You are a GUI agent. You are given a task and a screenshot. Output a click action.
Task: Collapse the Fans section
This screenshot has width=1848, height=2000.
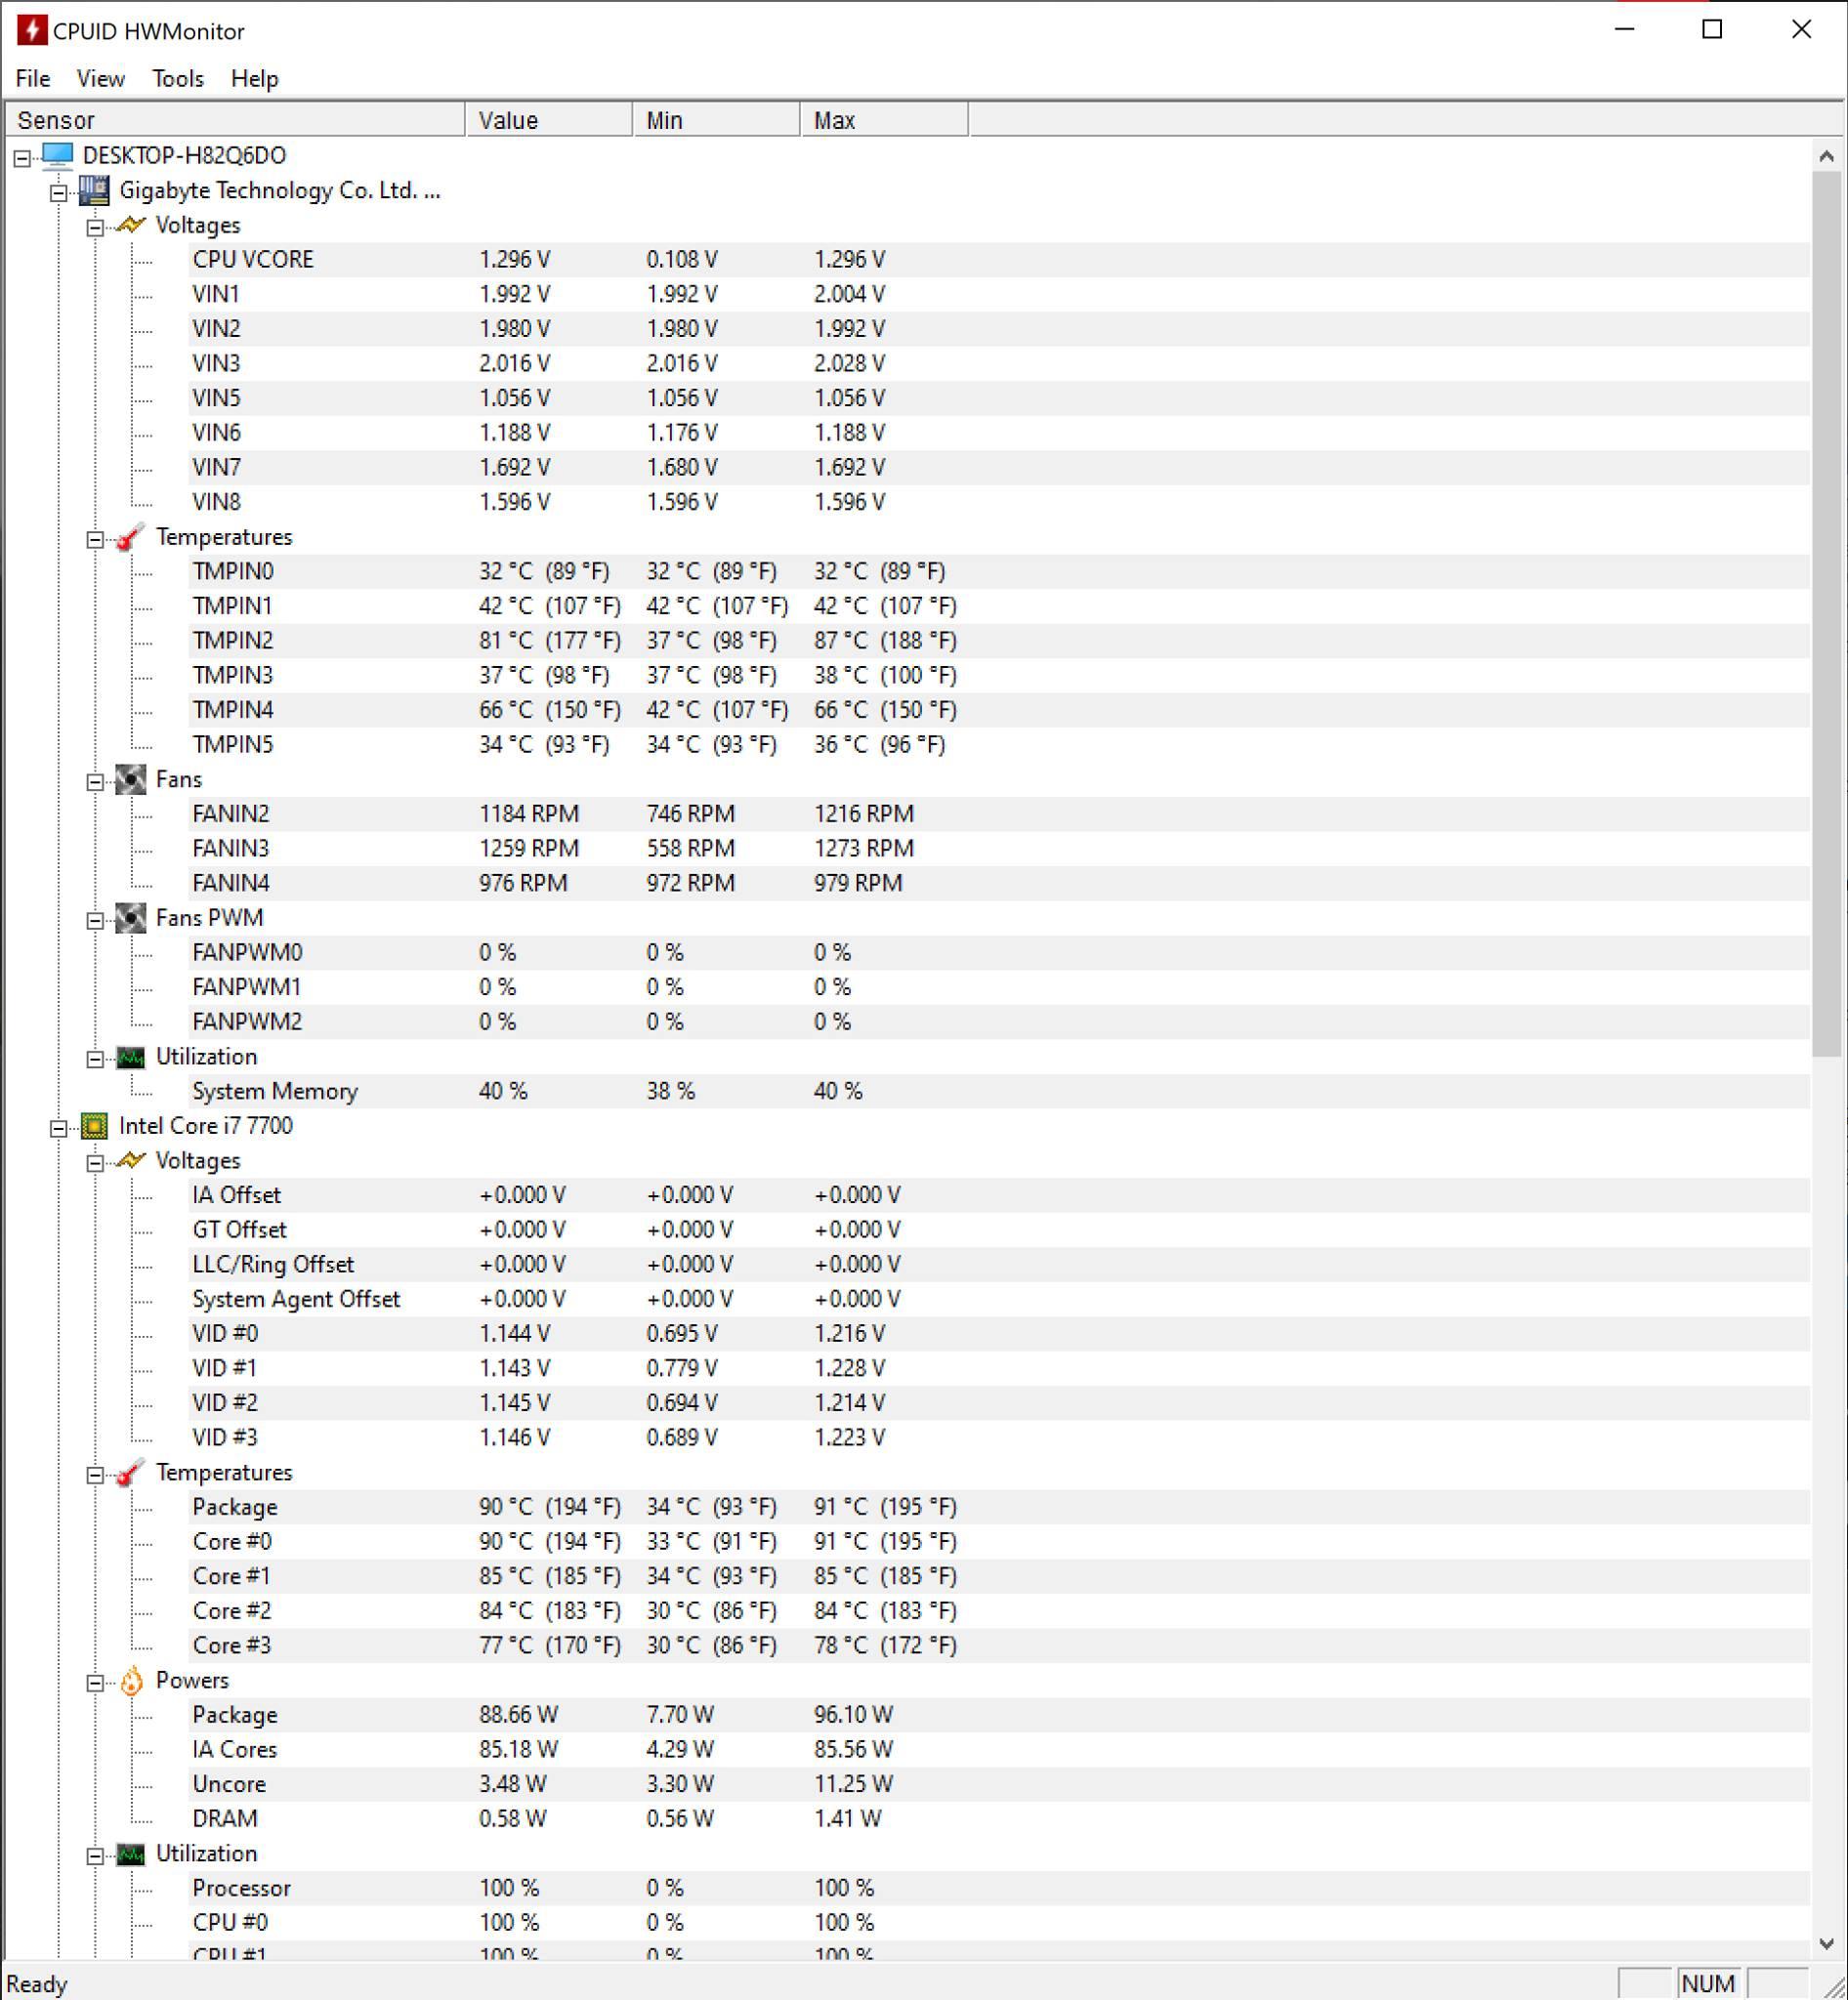click(x=95, y=781)
